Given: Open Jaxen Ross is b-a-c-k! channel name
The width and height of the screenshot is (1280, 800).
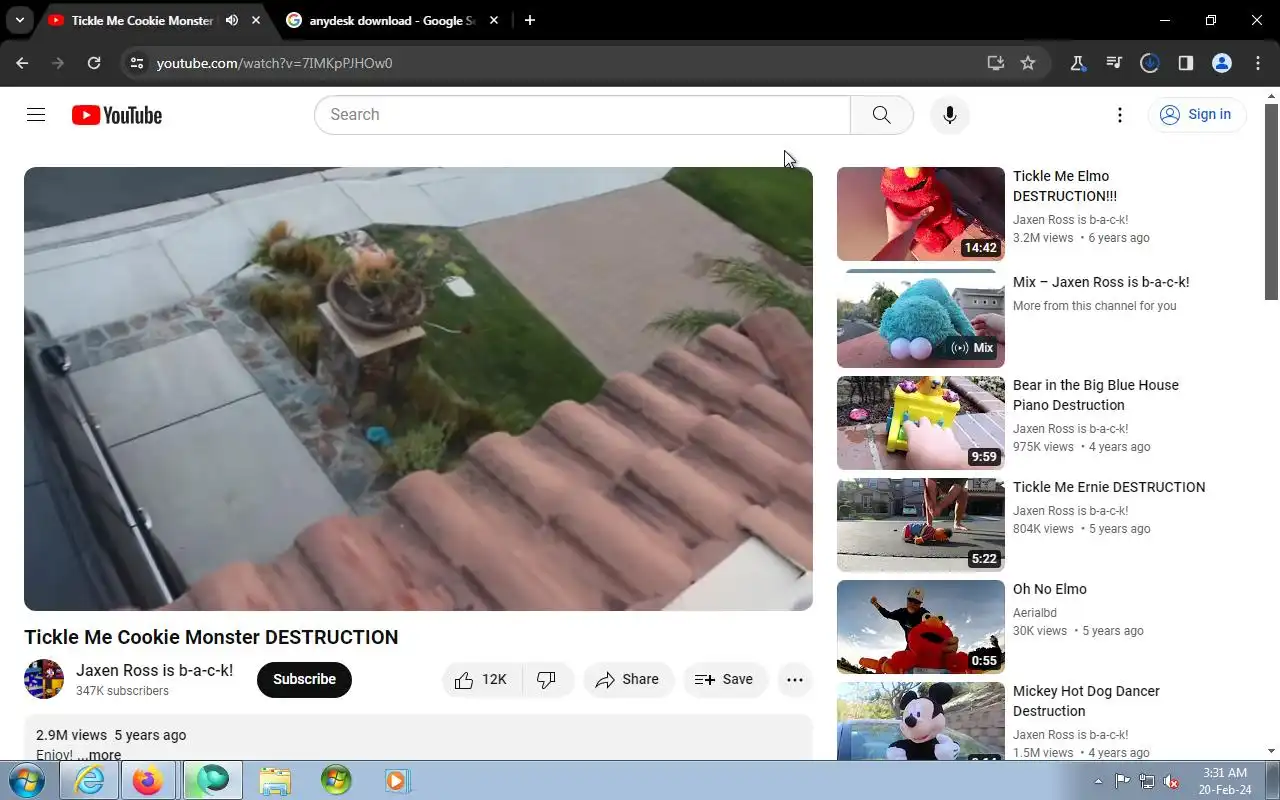Looking at the screenshot, I should pos(154,670).
